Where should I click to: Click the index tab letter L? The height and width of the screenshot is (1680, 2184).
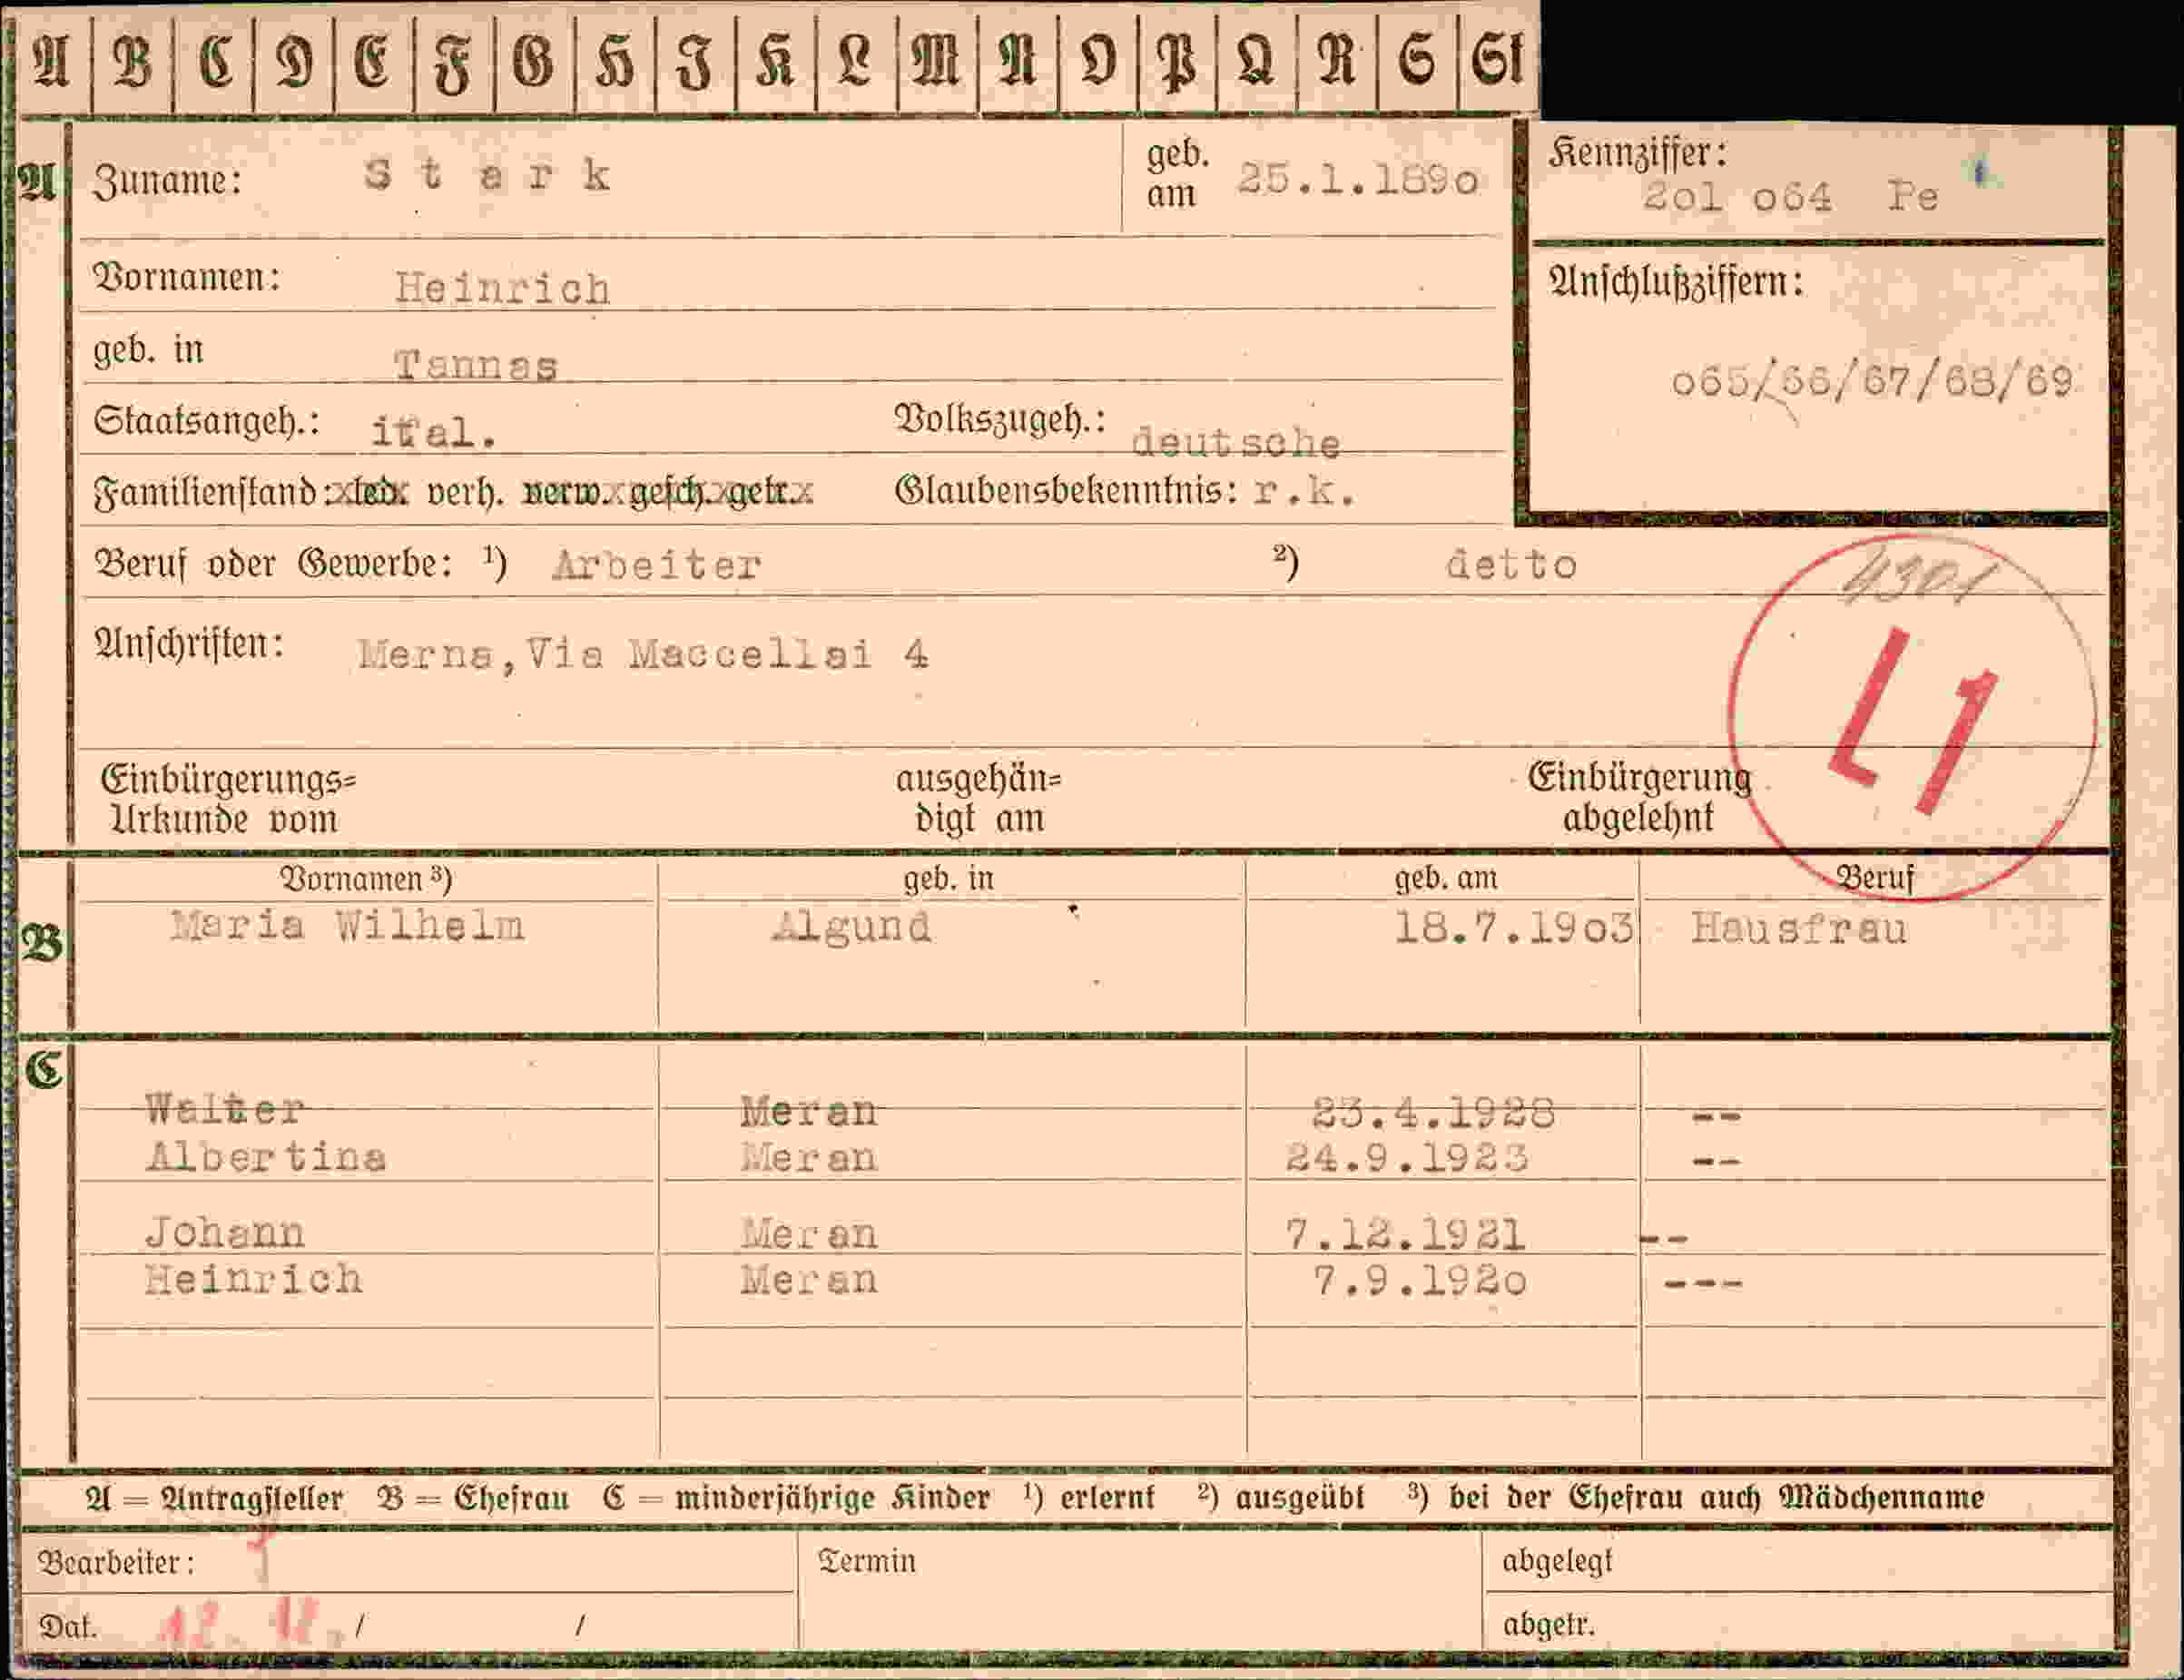coord(854,62)
